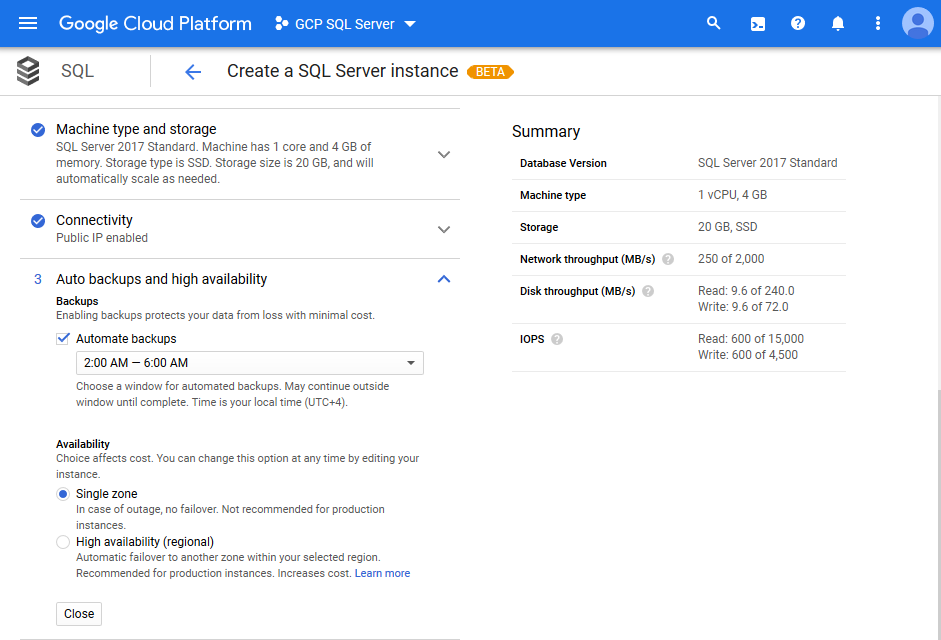Image resolution: width=941 pixels, height=640 pixels.
Task: Open the 2:00 AM — 6:00 AM backup window dropdown
Action: pyautogui.click(x=250, y=363)
